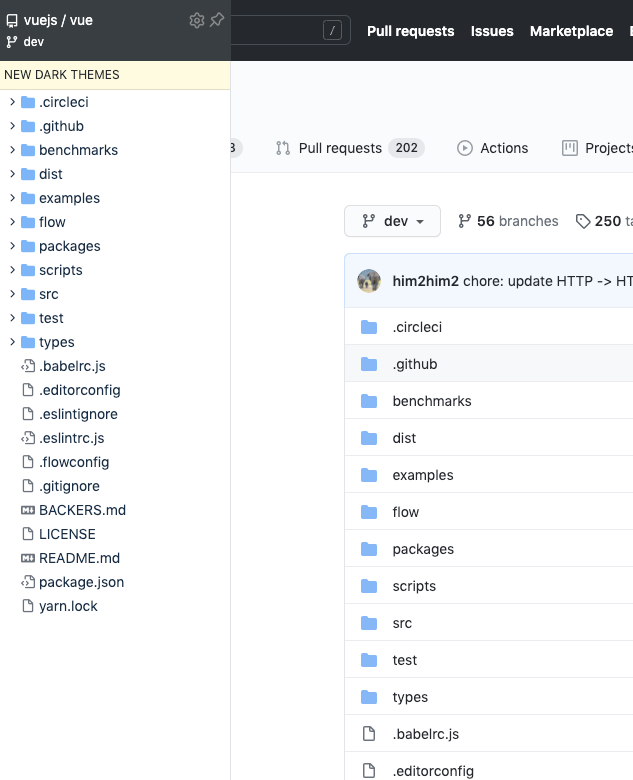
Task: Open .editorconfig in the file list
Action: point(433,771)
